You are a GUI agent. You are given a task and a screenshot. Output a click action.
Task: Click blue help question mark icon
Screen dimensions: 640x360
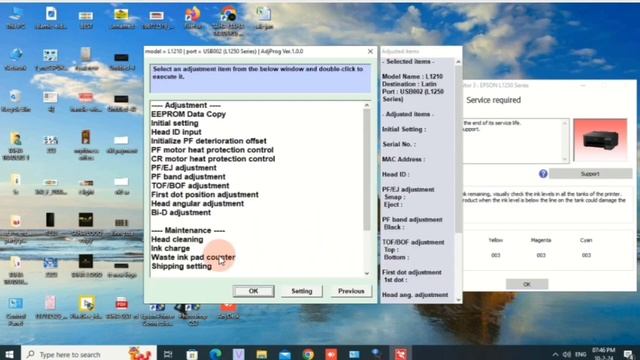pos(543,173)
